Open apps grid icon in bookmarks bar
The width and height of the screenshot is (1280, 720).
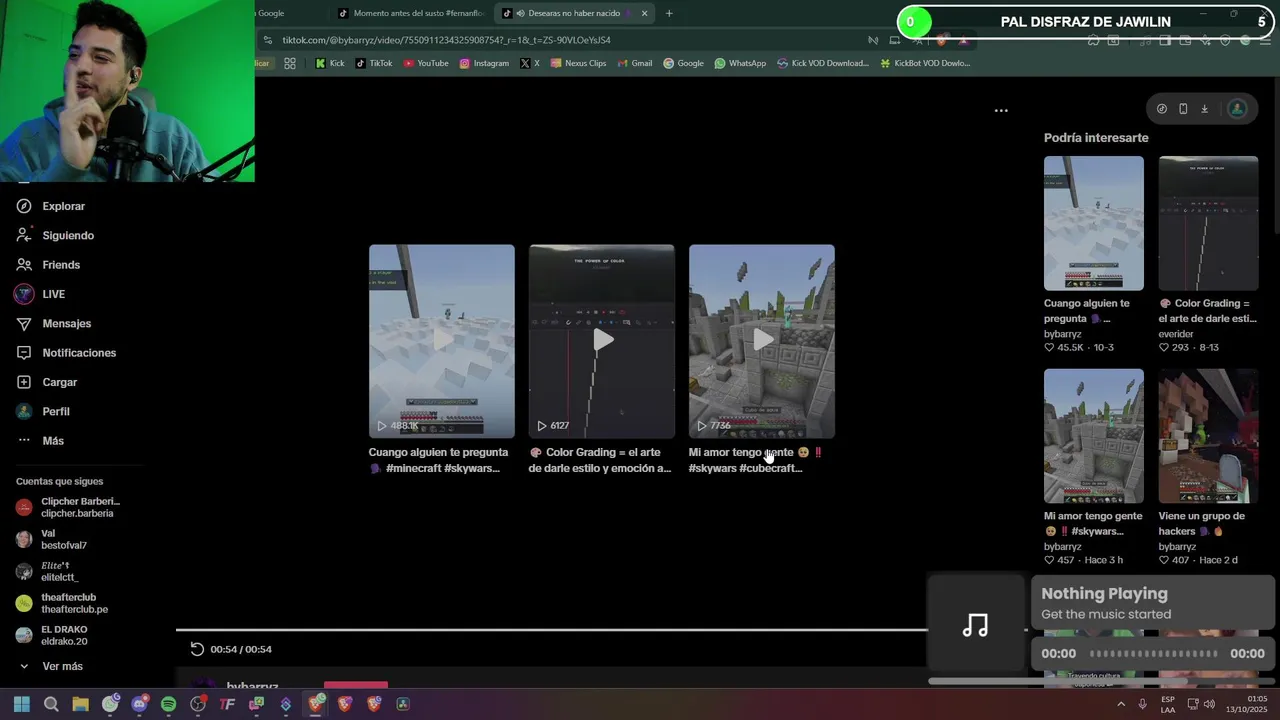(290, 63)
